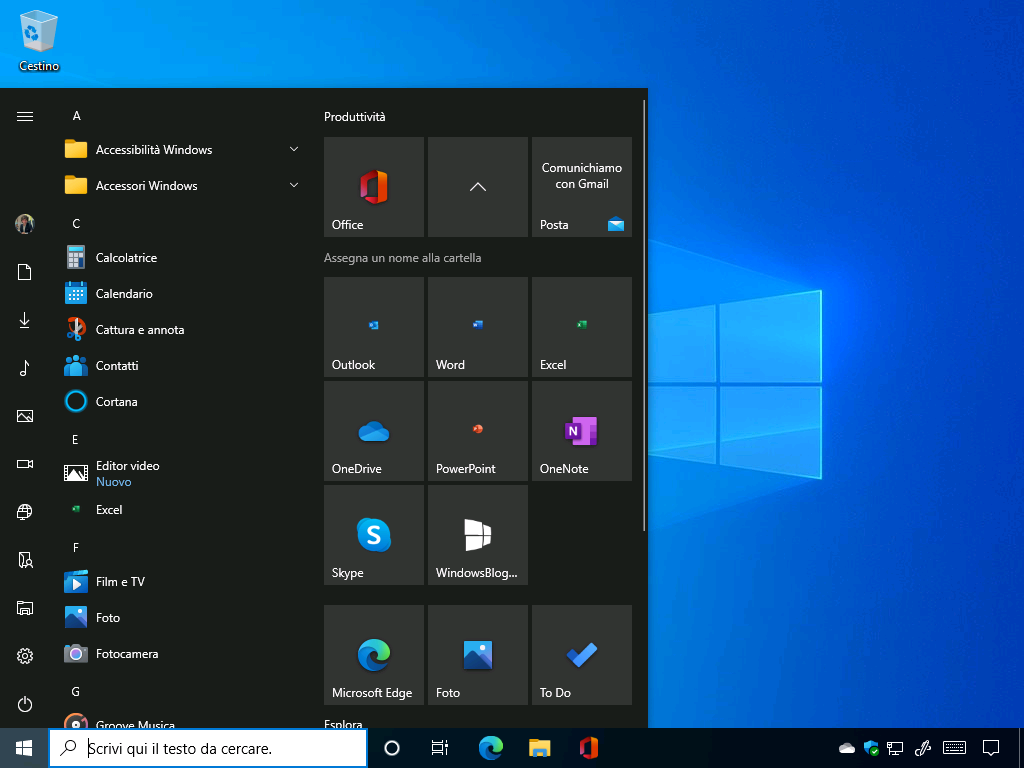The height and width of the screenshot is (768, 1024).
Task: Open Windows Security tray icon
Action: coord(871,748)
